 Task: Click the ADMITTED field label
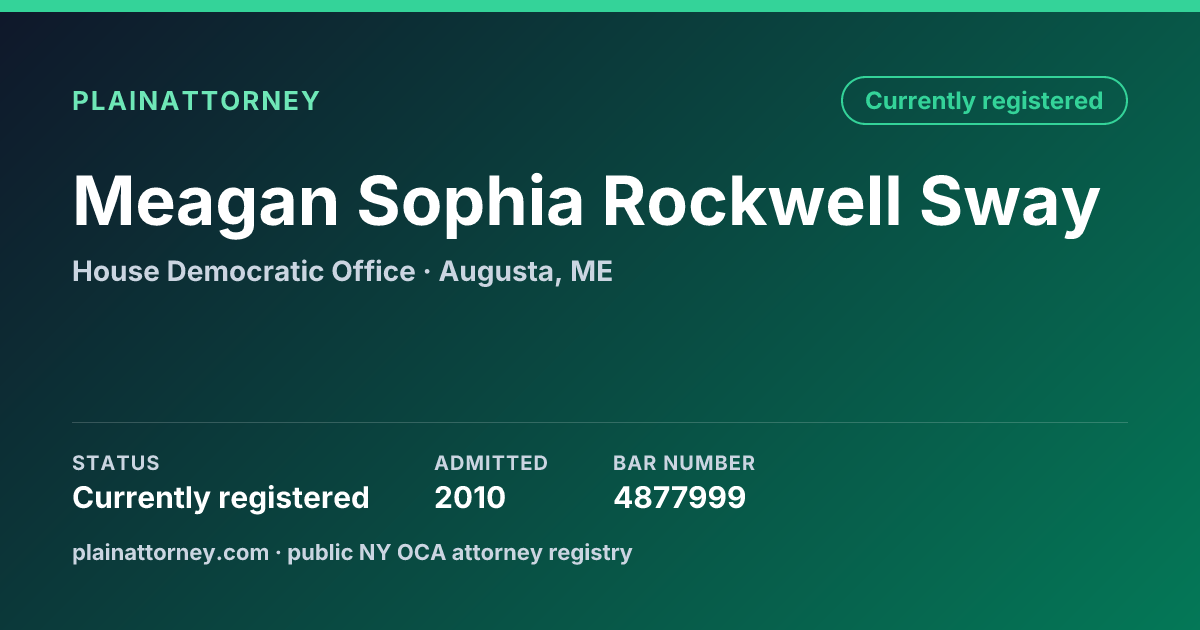[491, 463]
